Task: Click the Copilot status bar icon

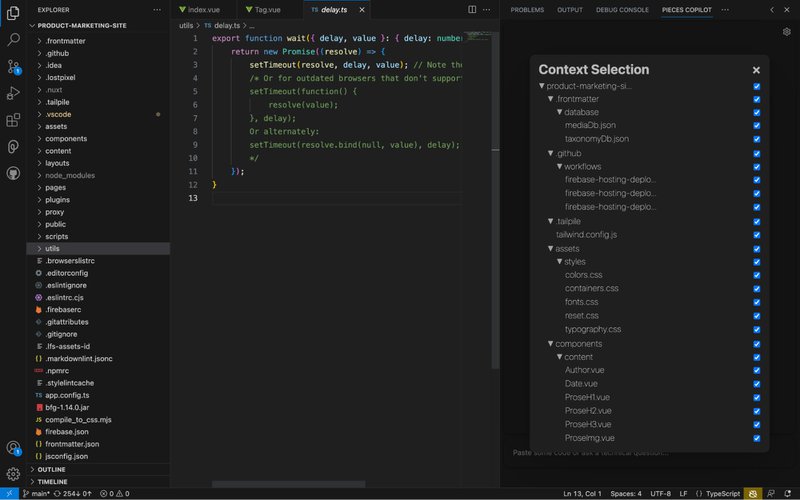Action: pyautogui.click(x=753, y=493)
